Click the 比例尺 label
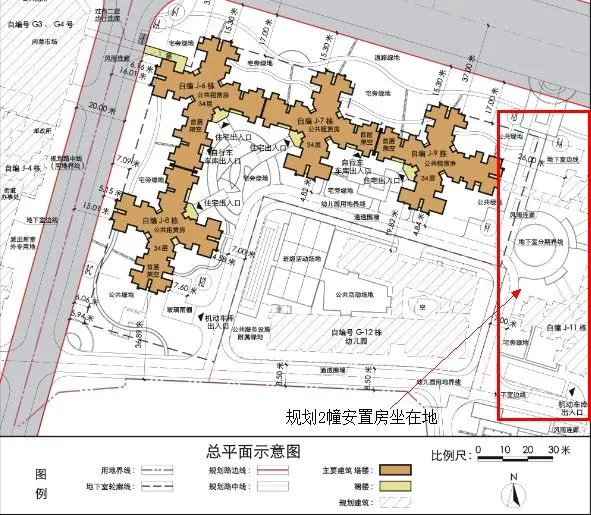Viewport: 591px width, 515px height. pos(452,455)
